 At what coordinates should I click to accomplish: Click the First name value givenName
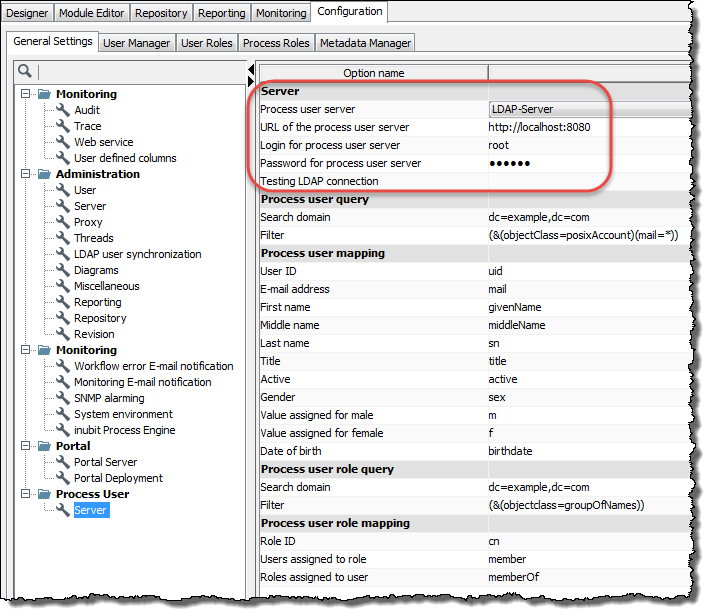pyautogui.click(x=515, y=307)
